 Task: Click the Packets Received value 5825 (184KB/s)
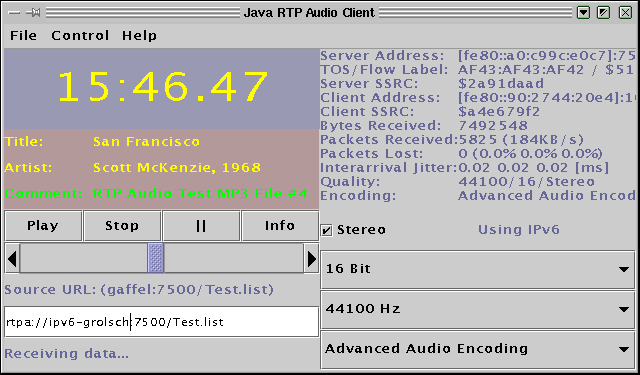tap(521, 140)
